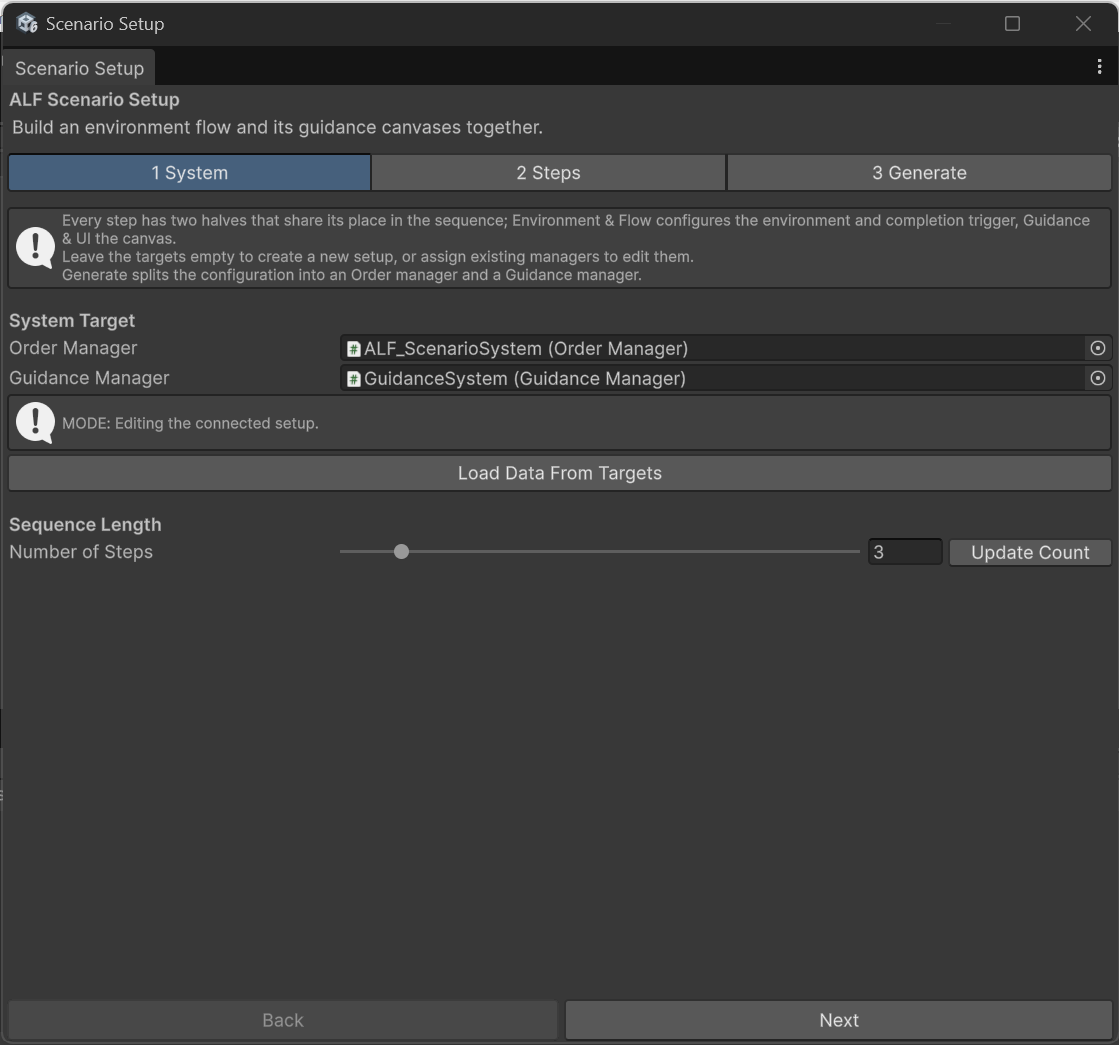Screen dimensions: 1119x1045
Task: Click script icon beside GuidanceSystem
Action: point(353,378)
